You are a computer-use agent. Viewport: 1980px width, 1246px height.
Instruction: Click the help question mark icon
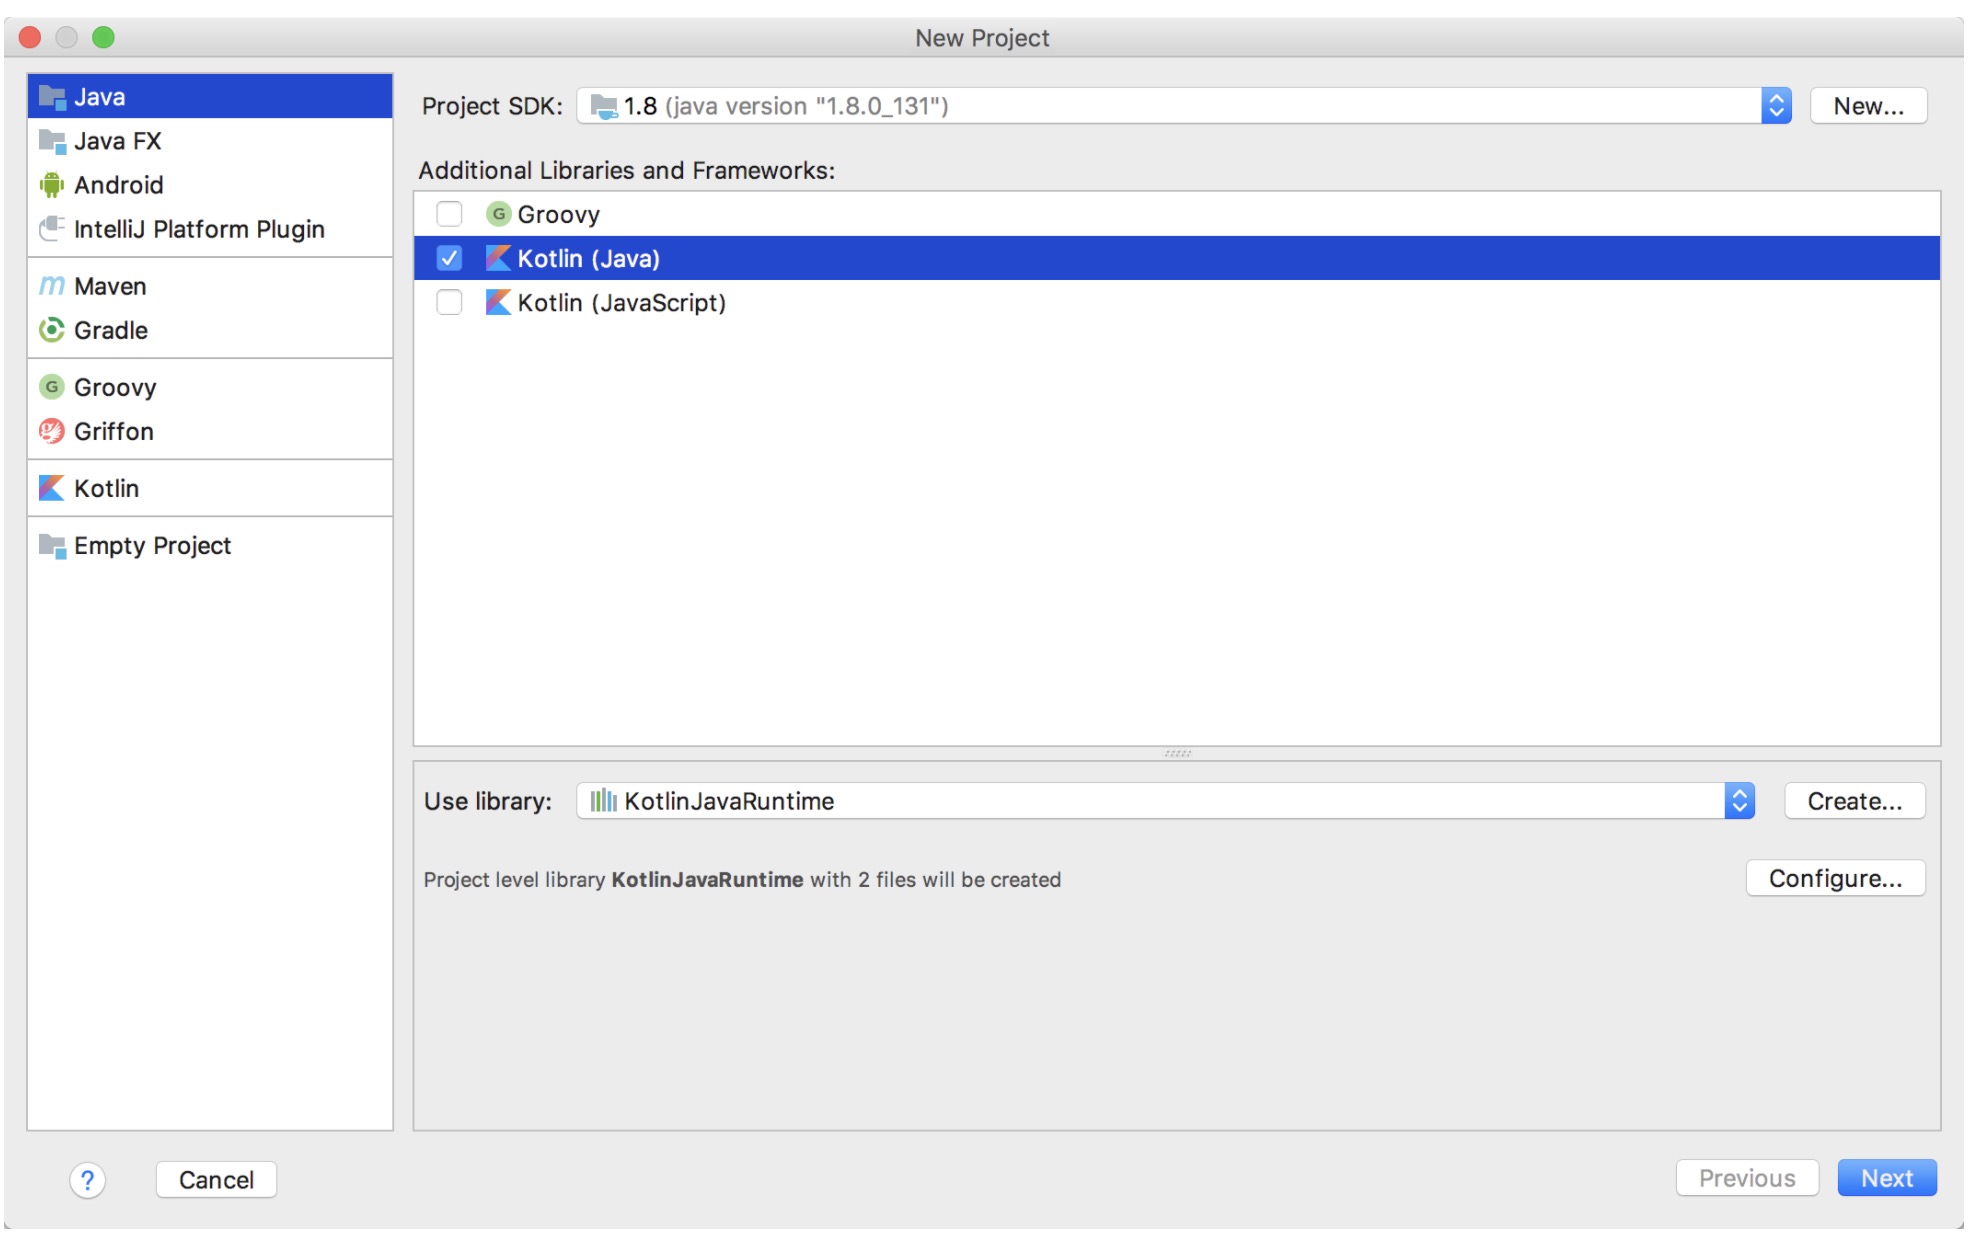pos(87,1180)
